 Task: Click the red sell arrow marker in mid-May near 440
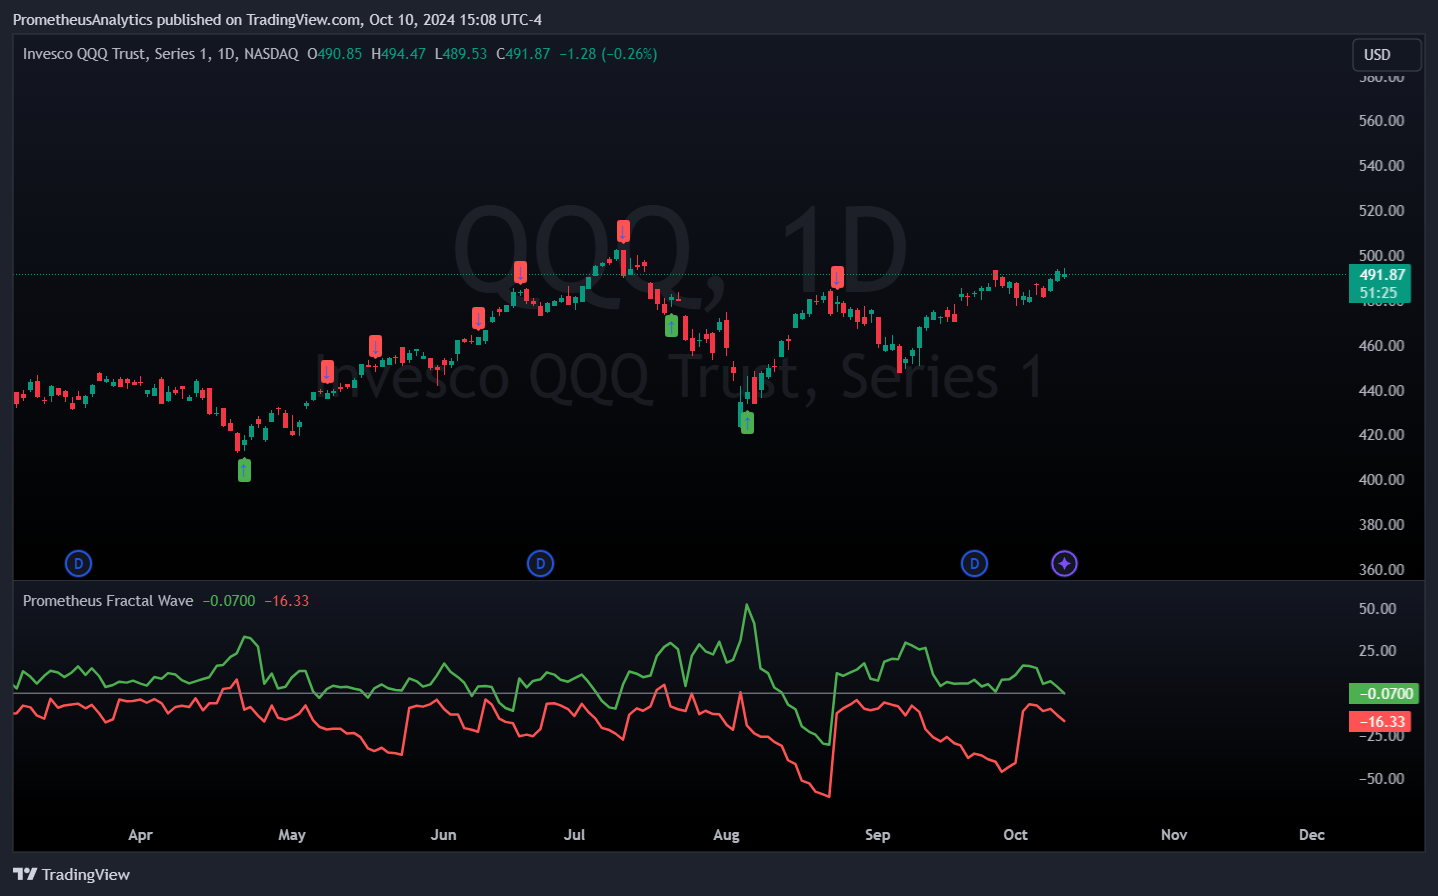pyautogui.click(x=327, y=372)
